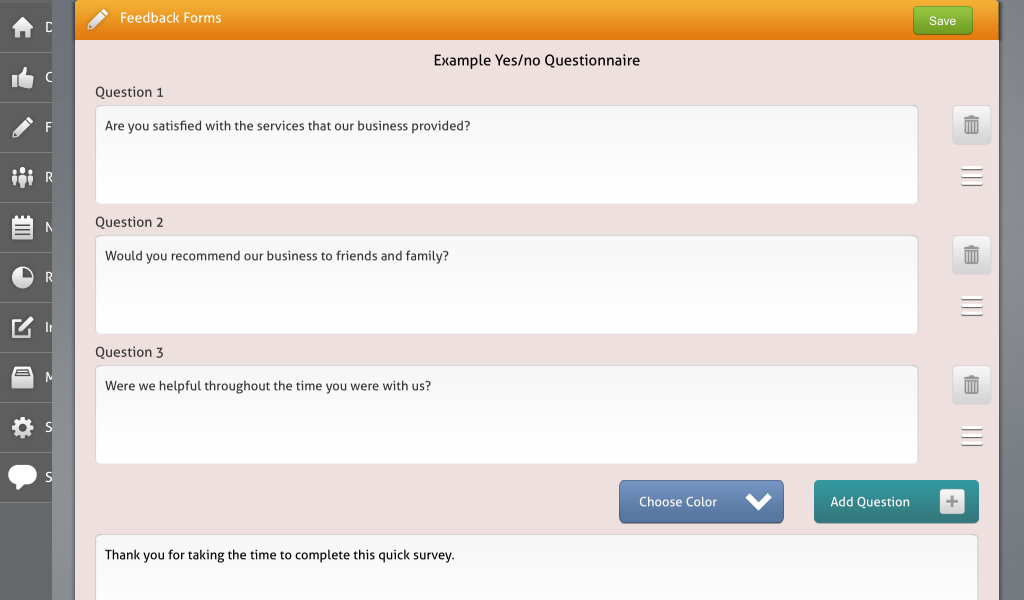This screenshot has height=600, width=1024.
Task: Open the pie chart icon in the sidebar
Action: coord(22,277)
